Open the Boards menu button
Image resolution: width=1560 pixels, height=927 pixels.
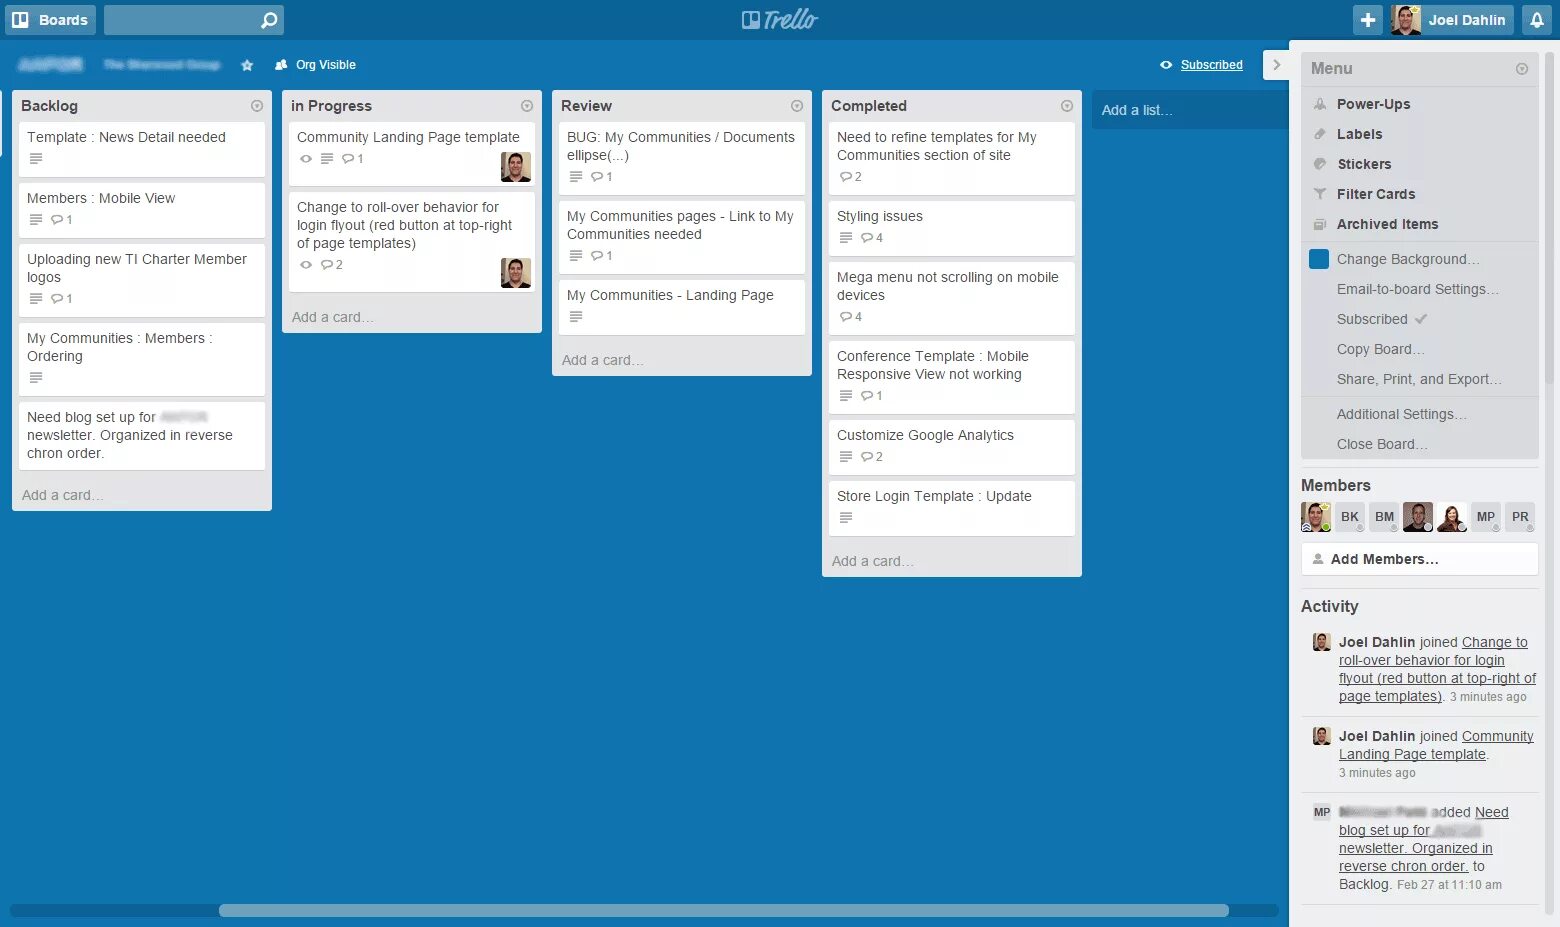pyautogui.click(x=51, y=20)
